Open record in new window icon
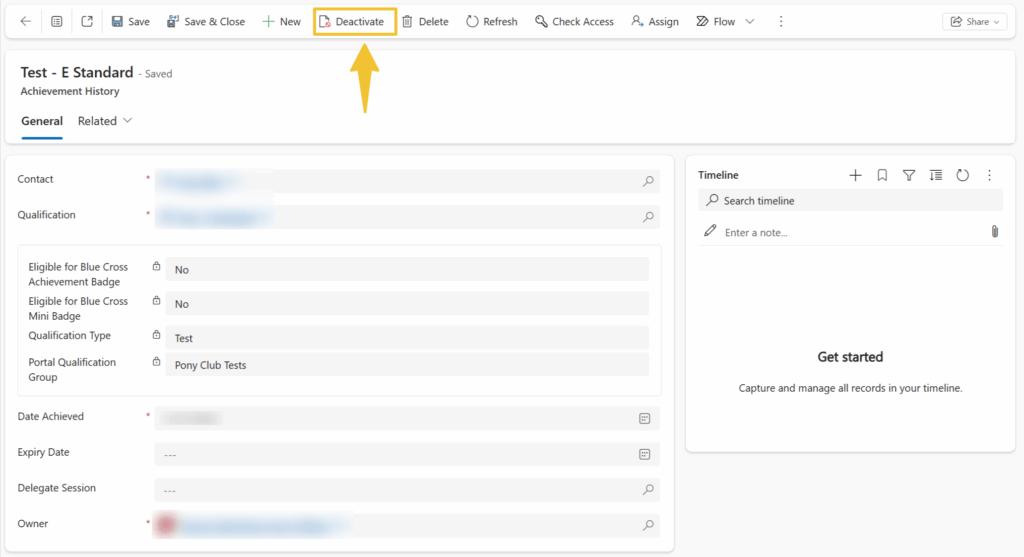Screen dimensions: 1024x557 (x=87, y=21)
